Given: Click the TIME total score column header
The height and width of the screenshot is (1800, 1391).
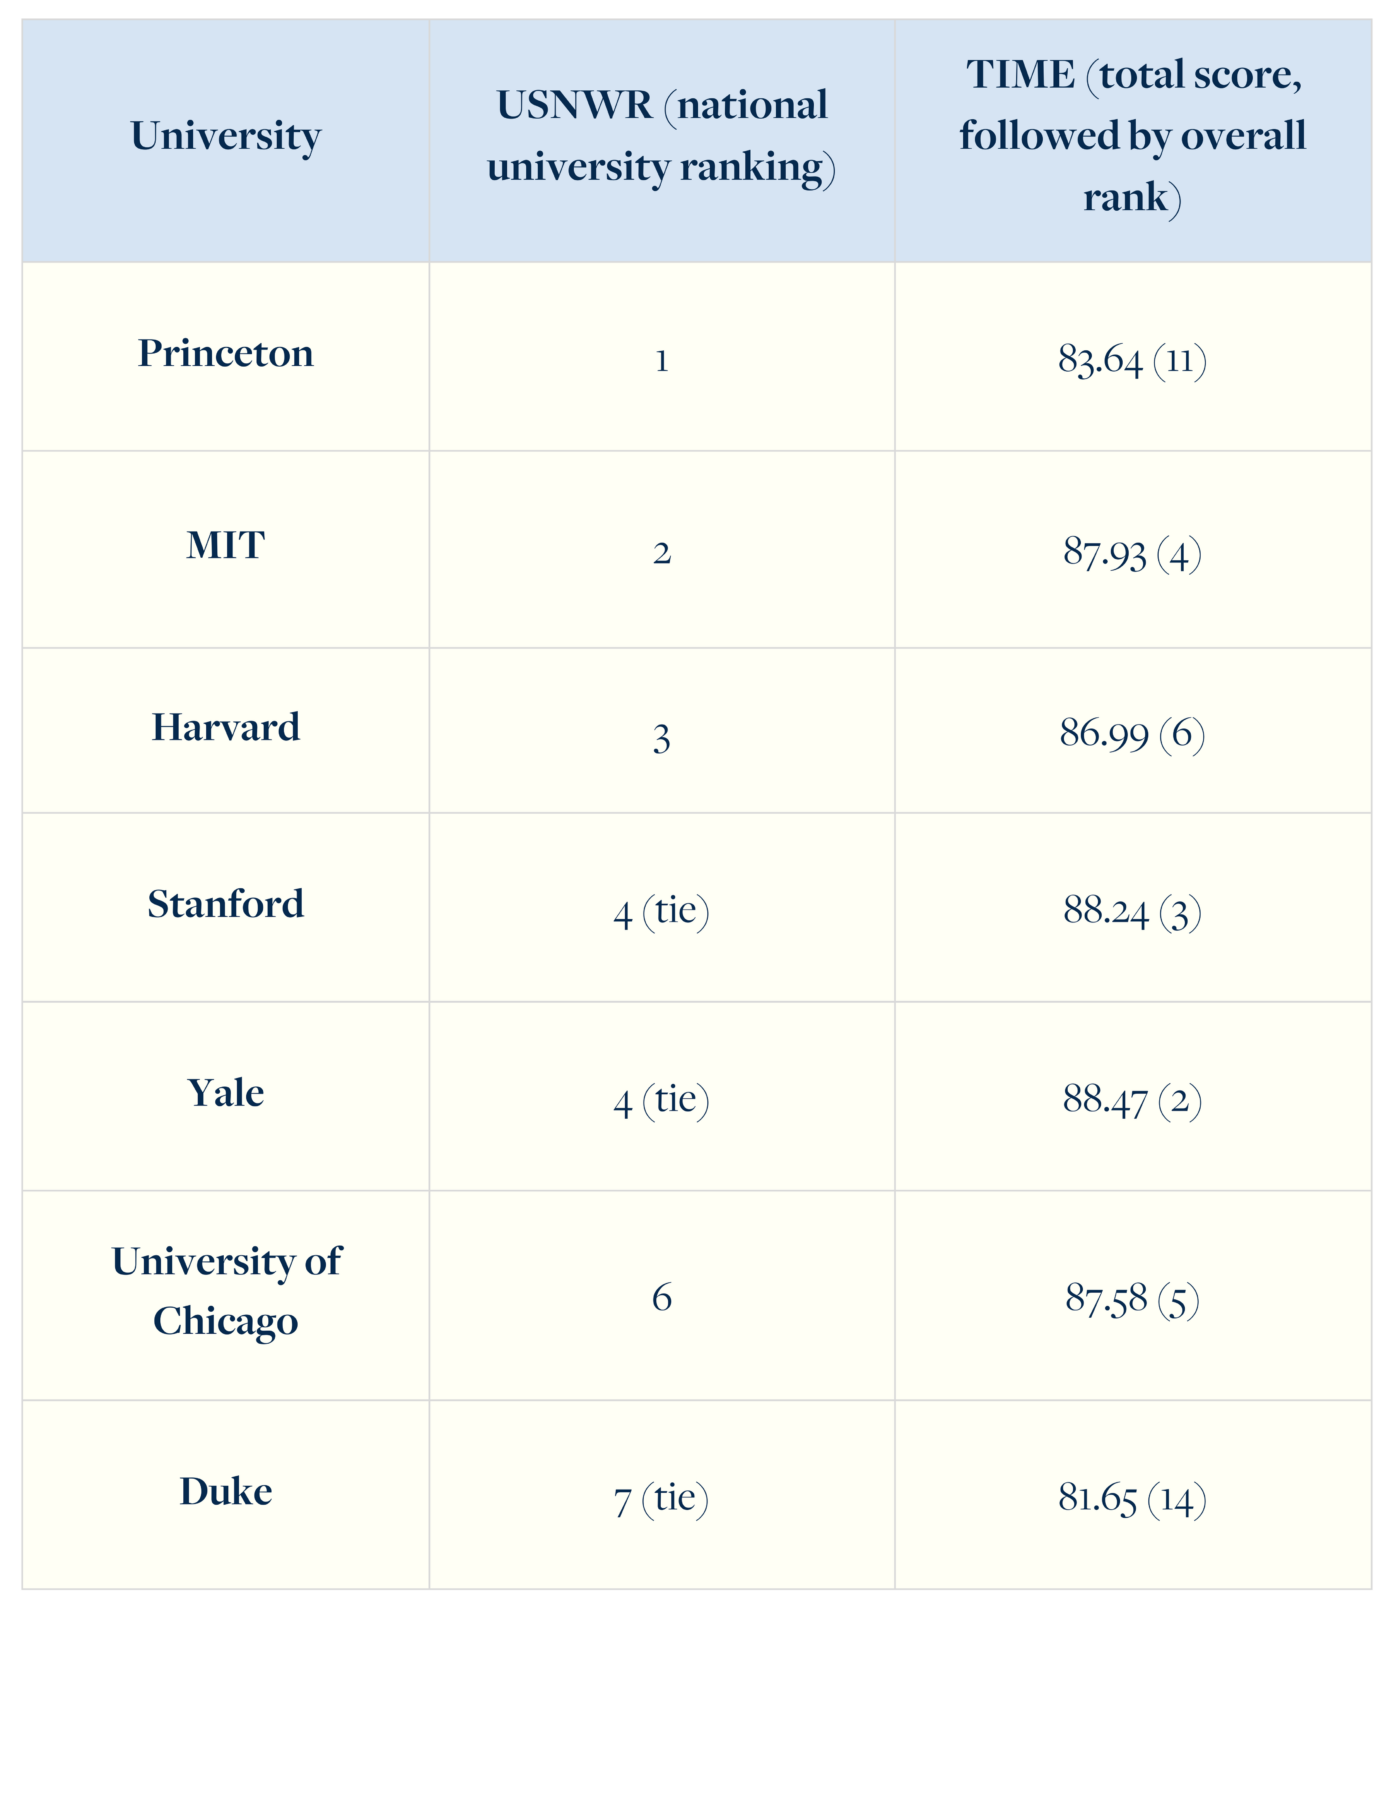Looking at the screenshot, I should coord(1132,136).
